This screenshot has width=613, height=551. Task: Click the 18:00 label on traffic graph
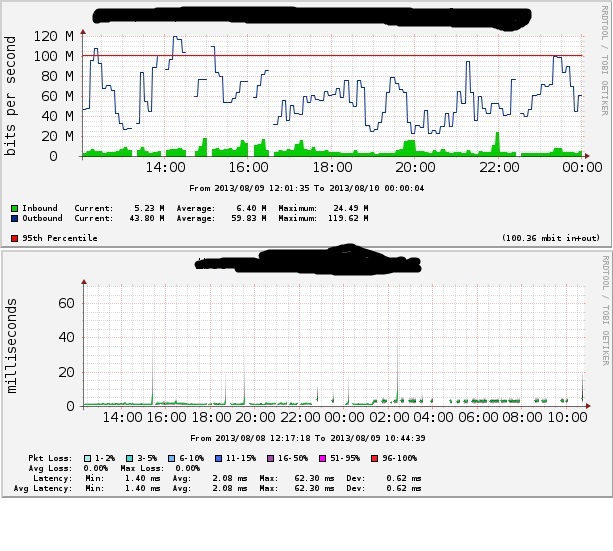click(x=332, y=168)
